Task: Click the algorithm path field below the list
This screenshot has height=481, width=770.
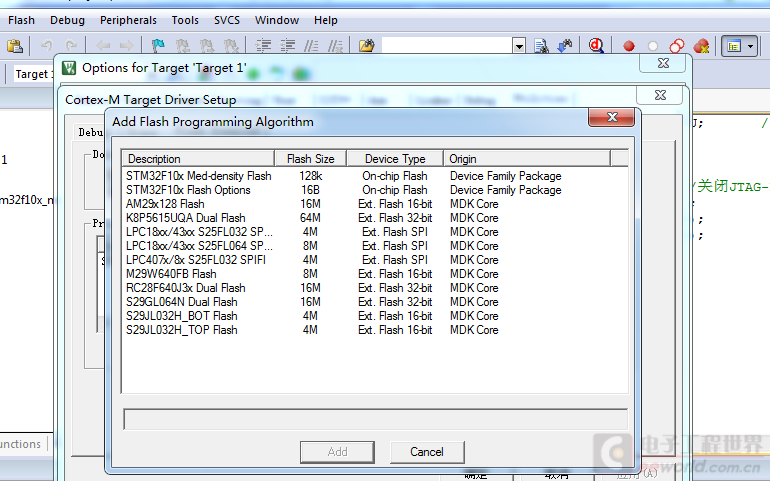Action: click(x=375, y=419)
